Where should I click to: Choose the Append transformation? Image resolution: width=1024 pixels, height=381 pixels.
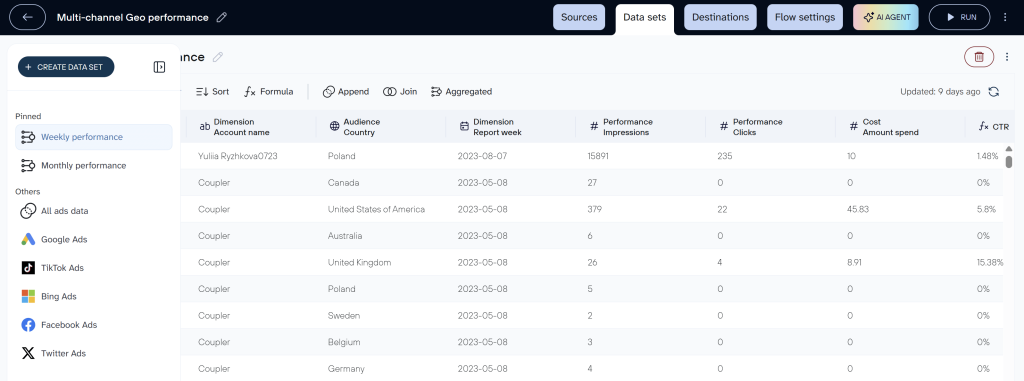[x=346, y=91]
